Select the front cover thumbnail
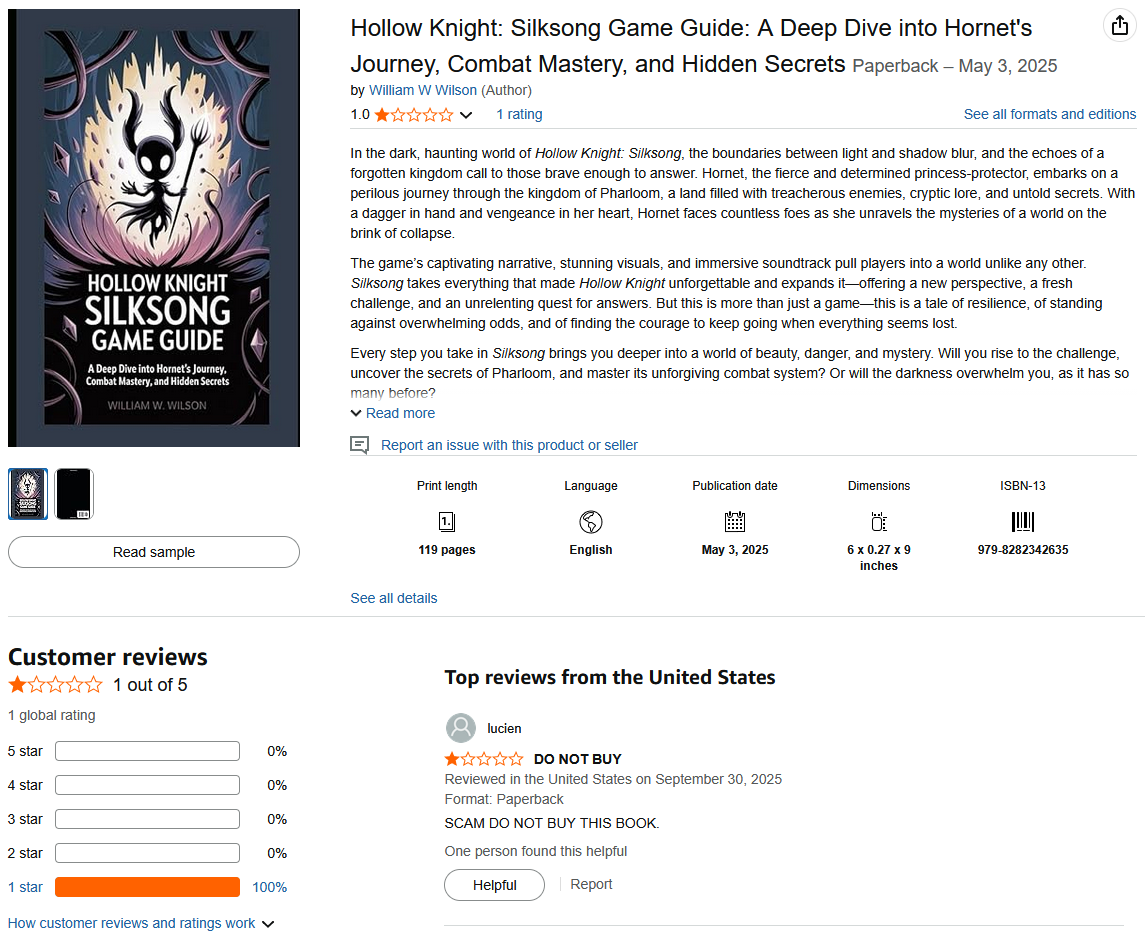Screen dimensions: 1145x937 (x=28, y=494)
